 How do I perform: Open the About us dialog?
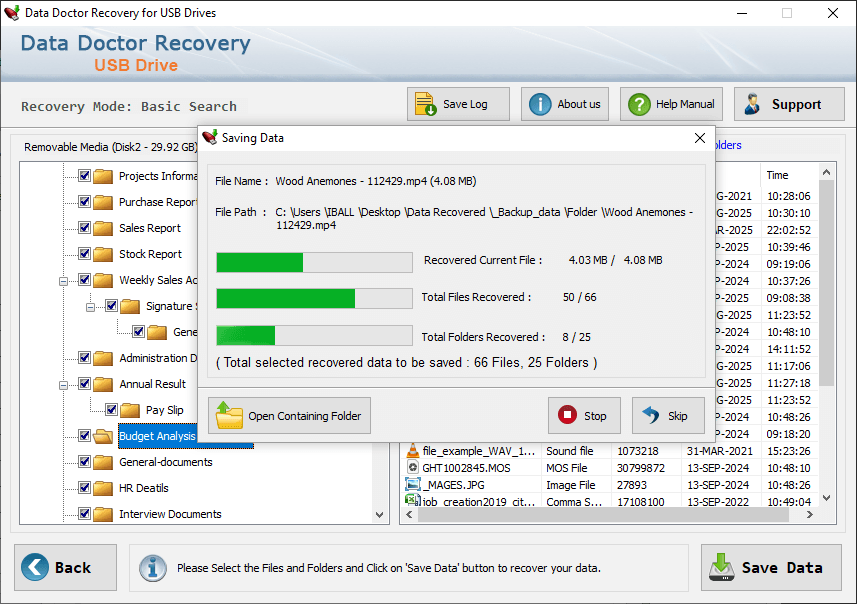tap(565, 104)
